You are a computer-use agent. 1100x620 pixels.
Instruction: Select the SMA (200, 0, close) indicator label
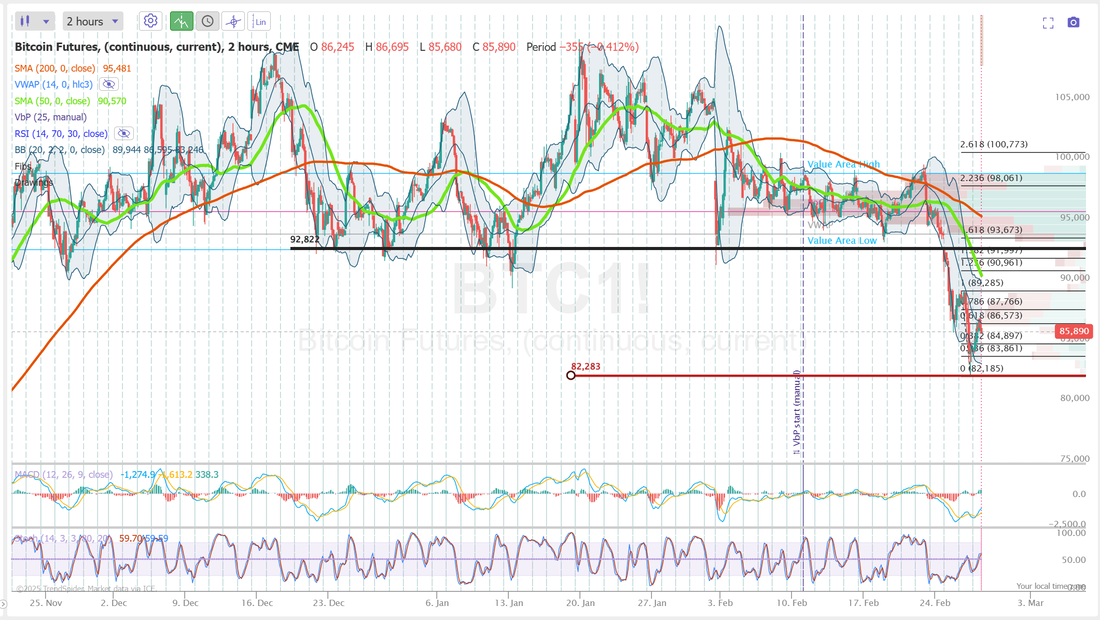pos(55,68)
